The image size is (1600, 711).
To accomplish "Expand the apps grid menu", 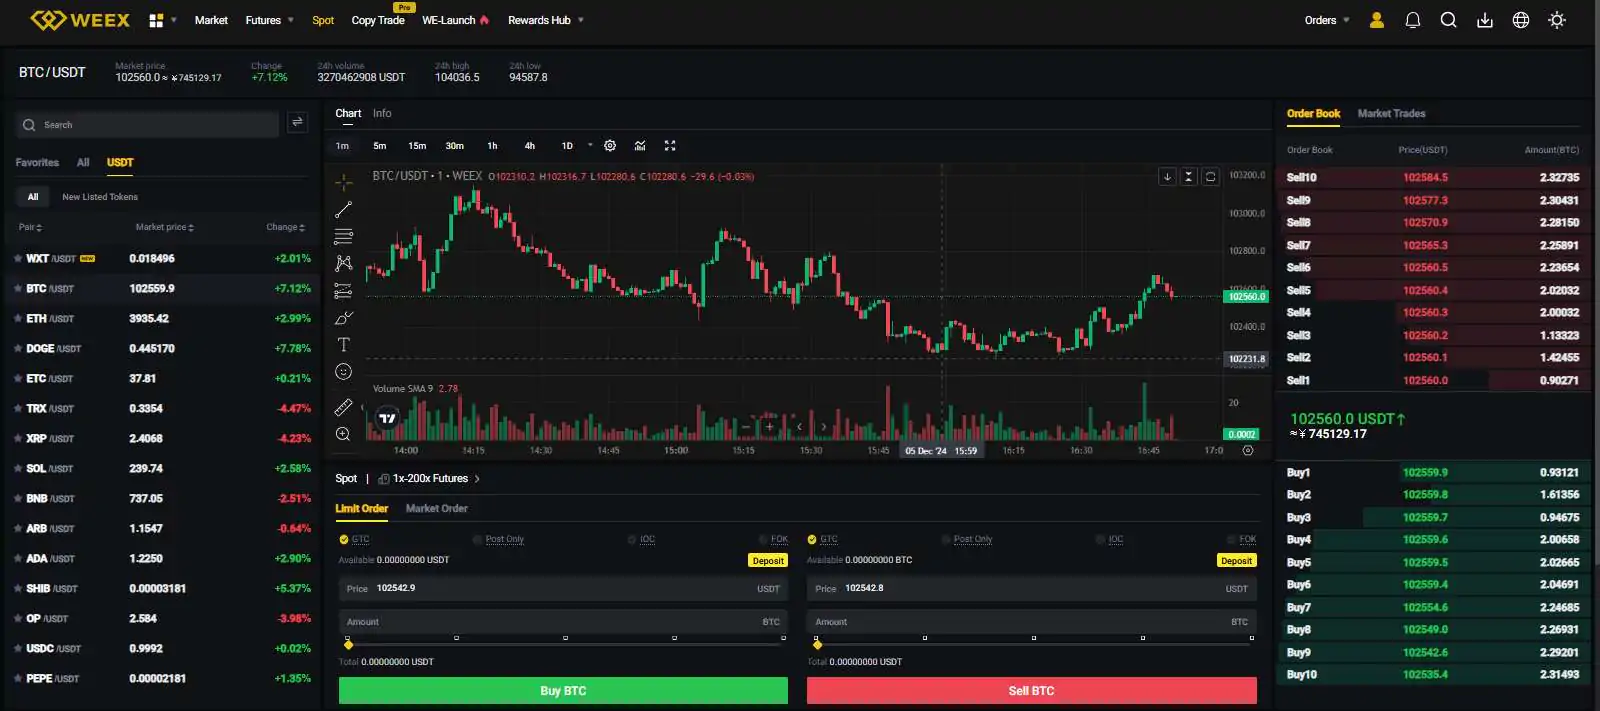I will (162, 20).
